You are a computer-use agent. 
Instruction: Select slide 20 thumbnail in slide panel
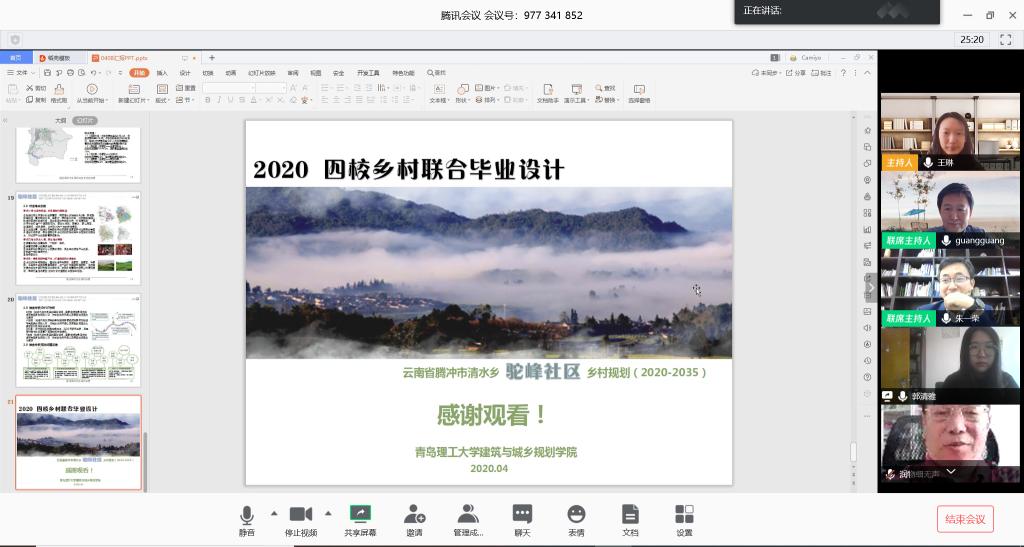[x=78, y=340]
